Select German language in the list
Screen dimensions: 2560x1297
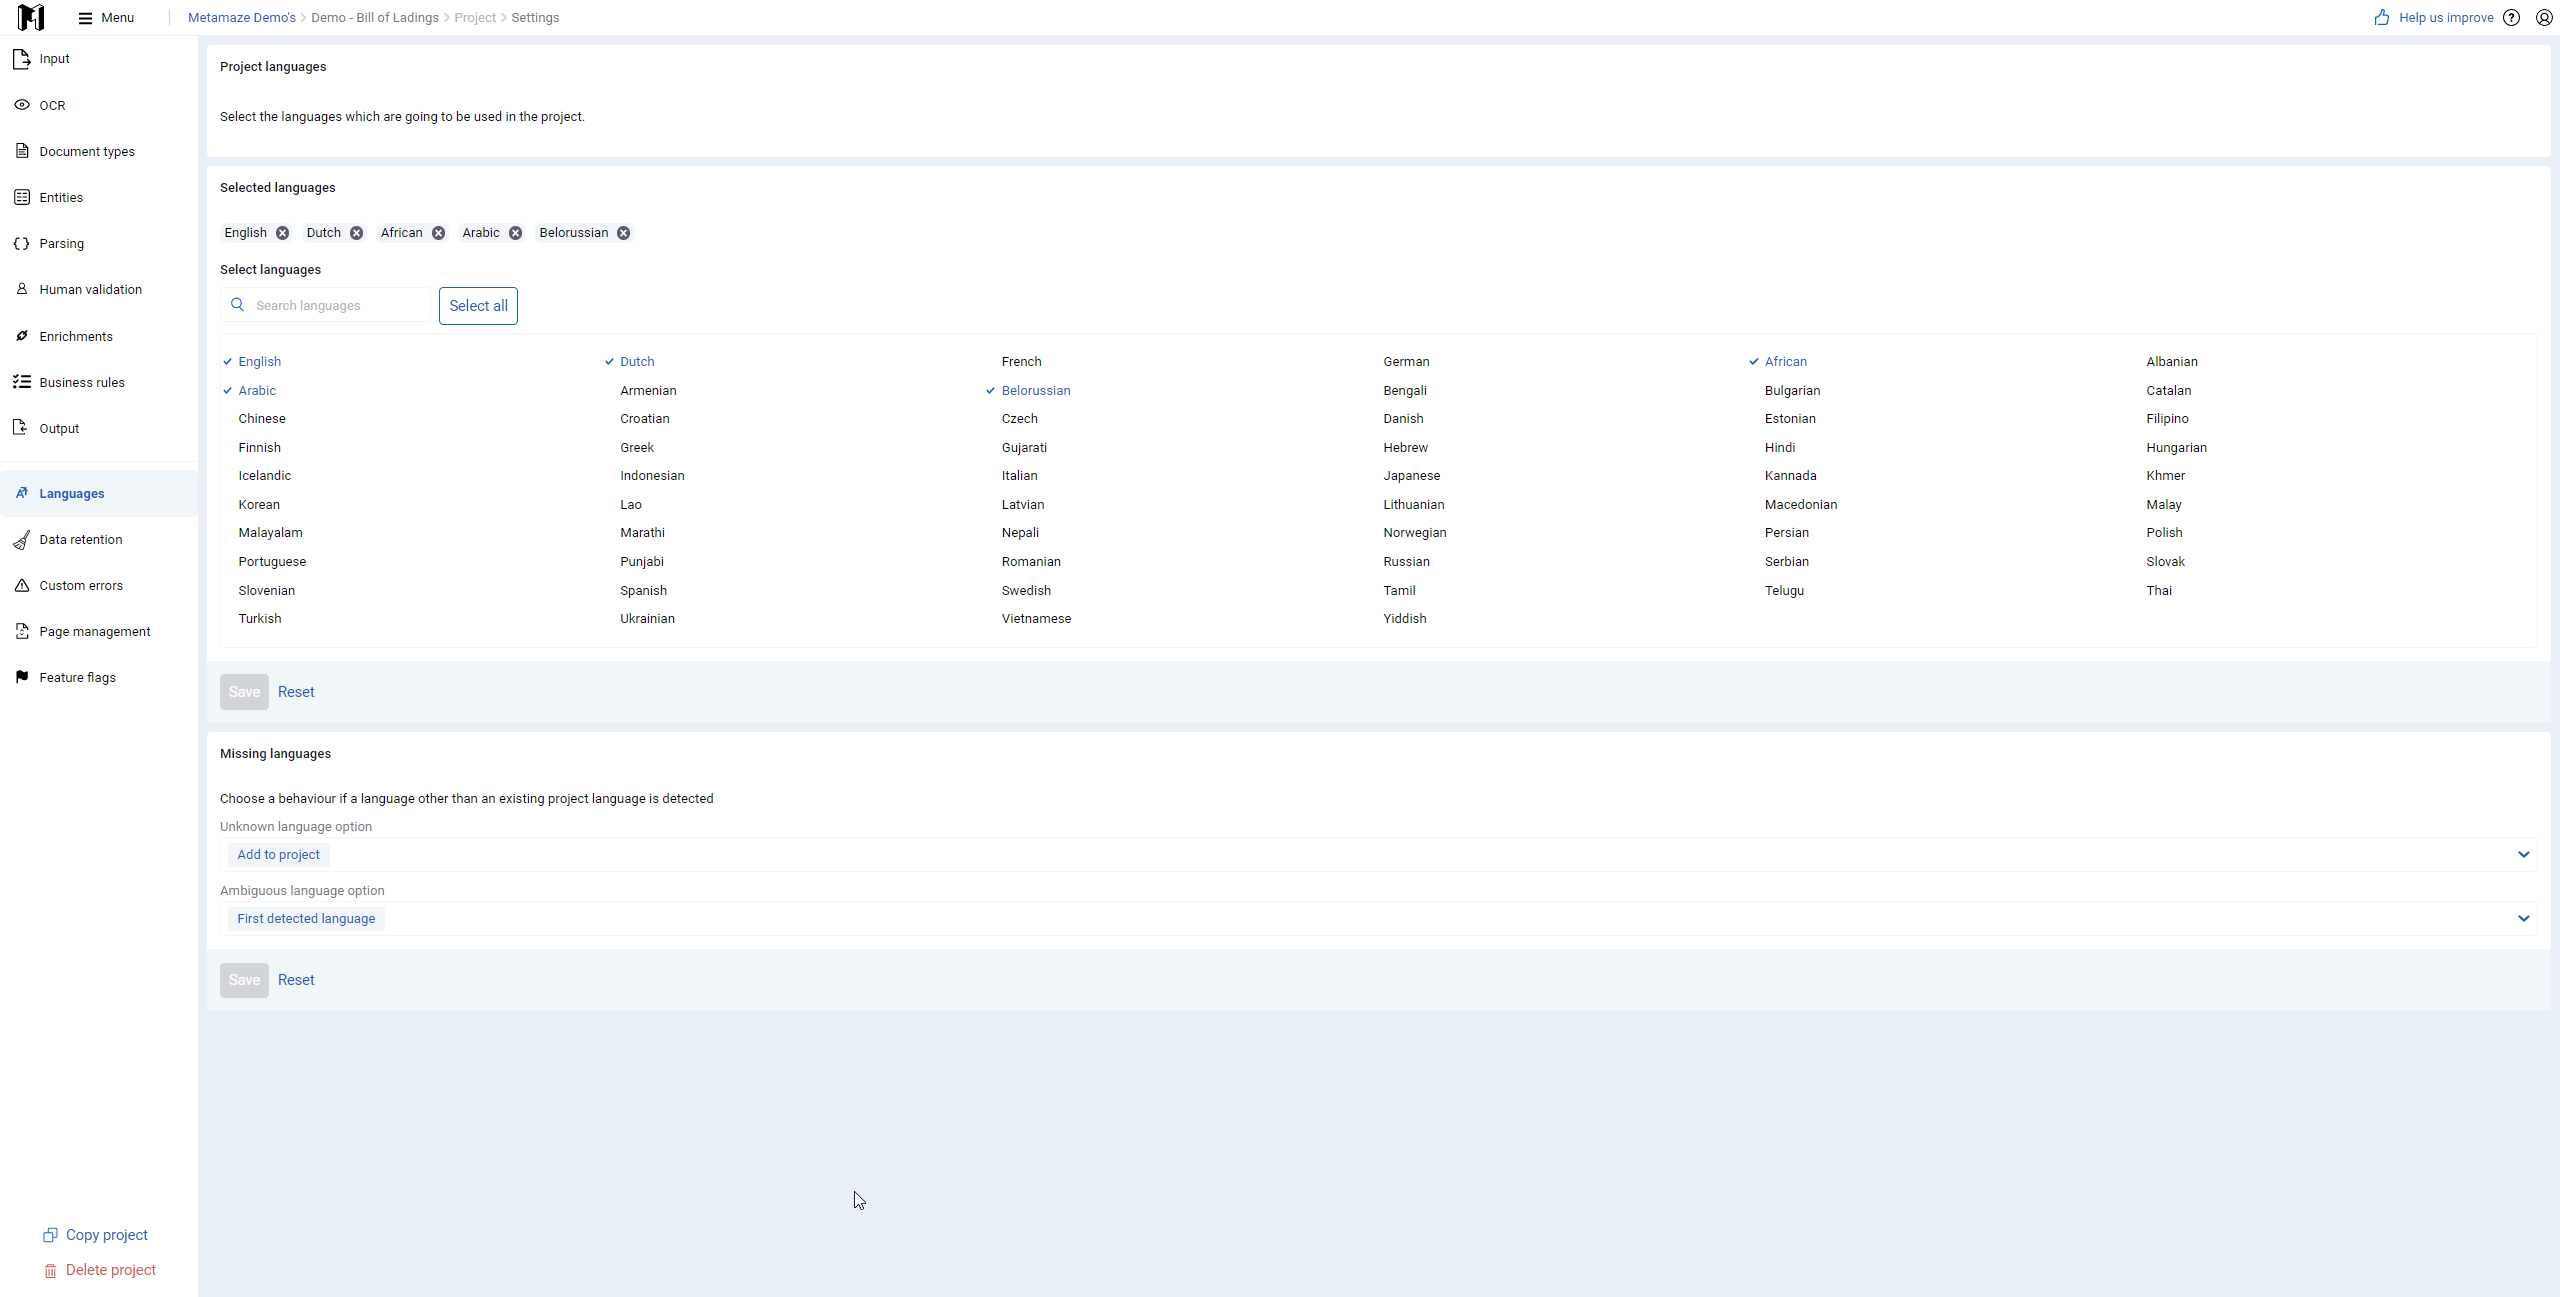pos(1406,362)
